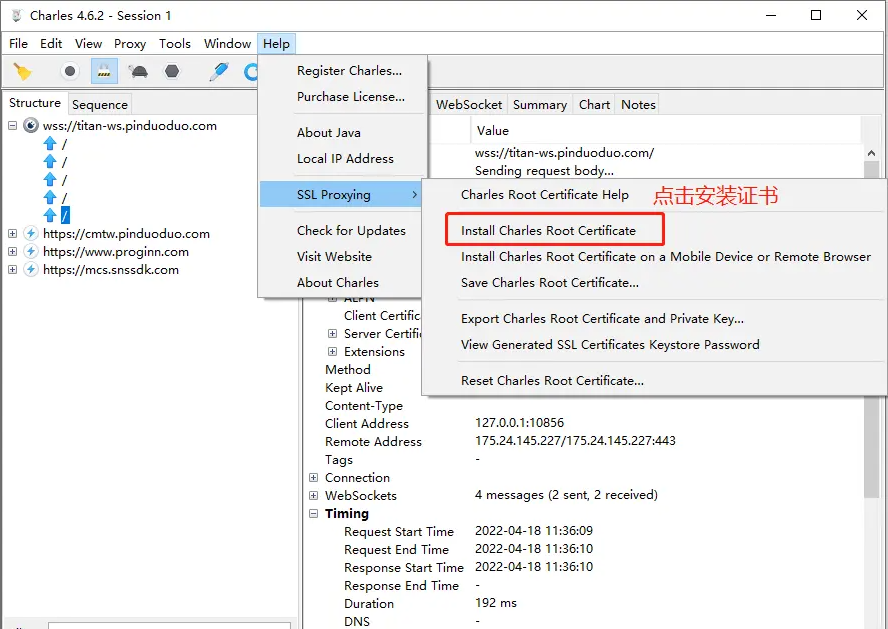Click the Charles app icon in title bar
Screen dimensions: 888x629
[x=16, y=15]
